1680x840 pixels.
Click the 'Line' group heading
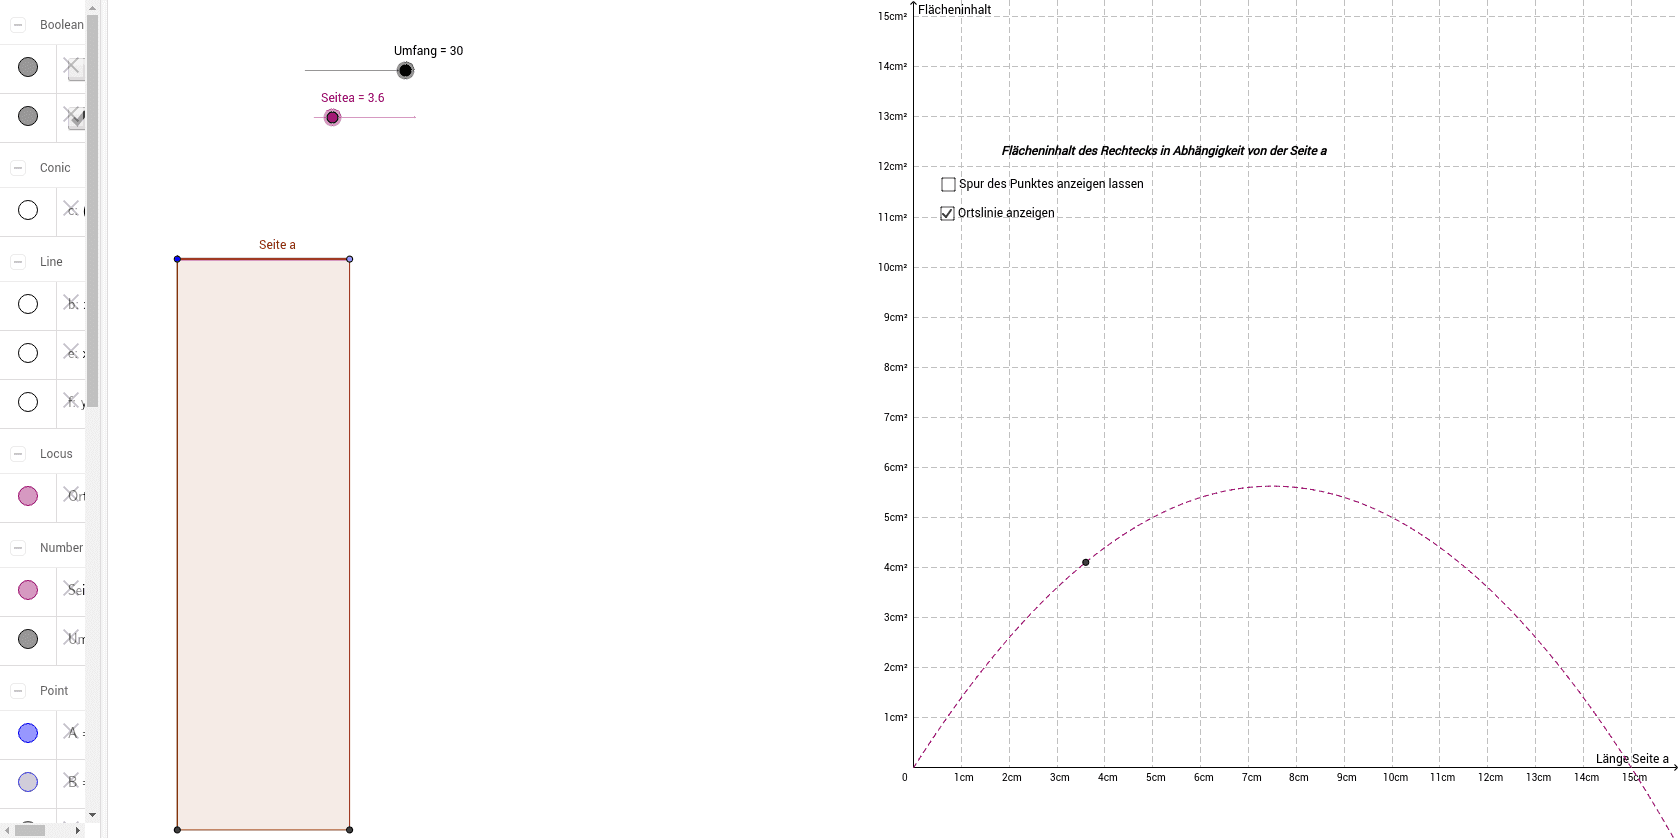[51, 262]
